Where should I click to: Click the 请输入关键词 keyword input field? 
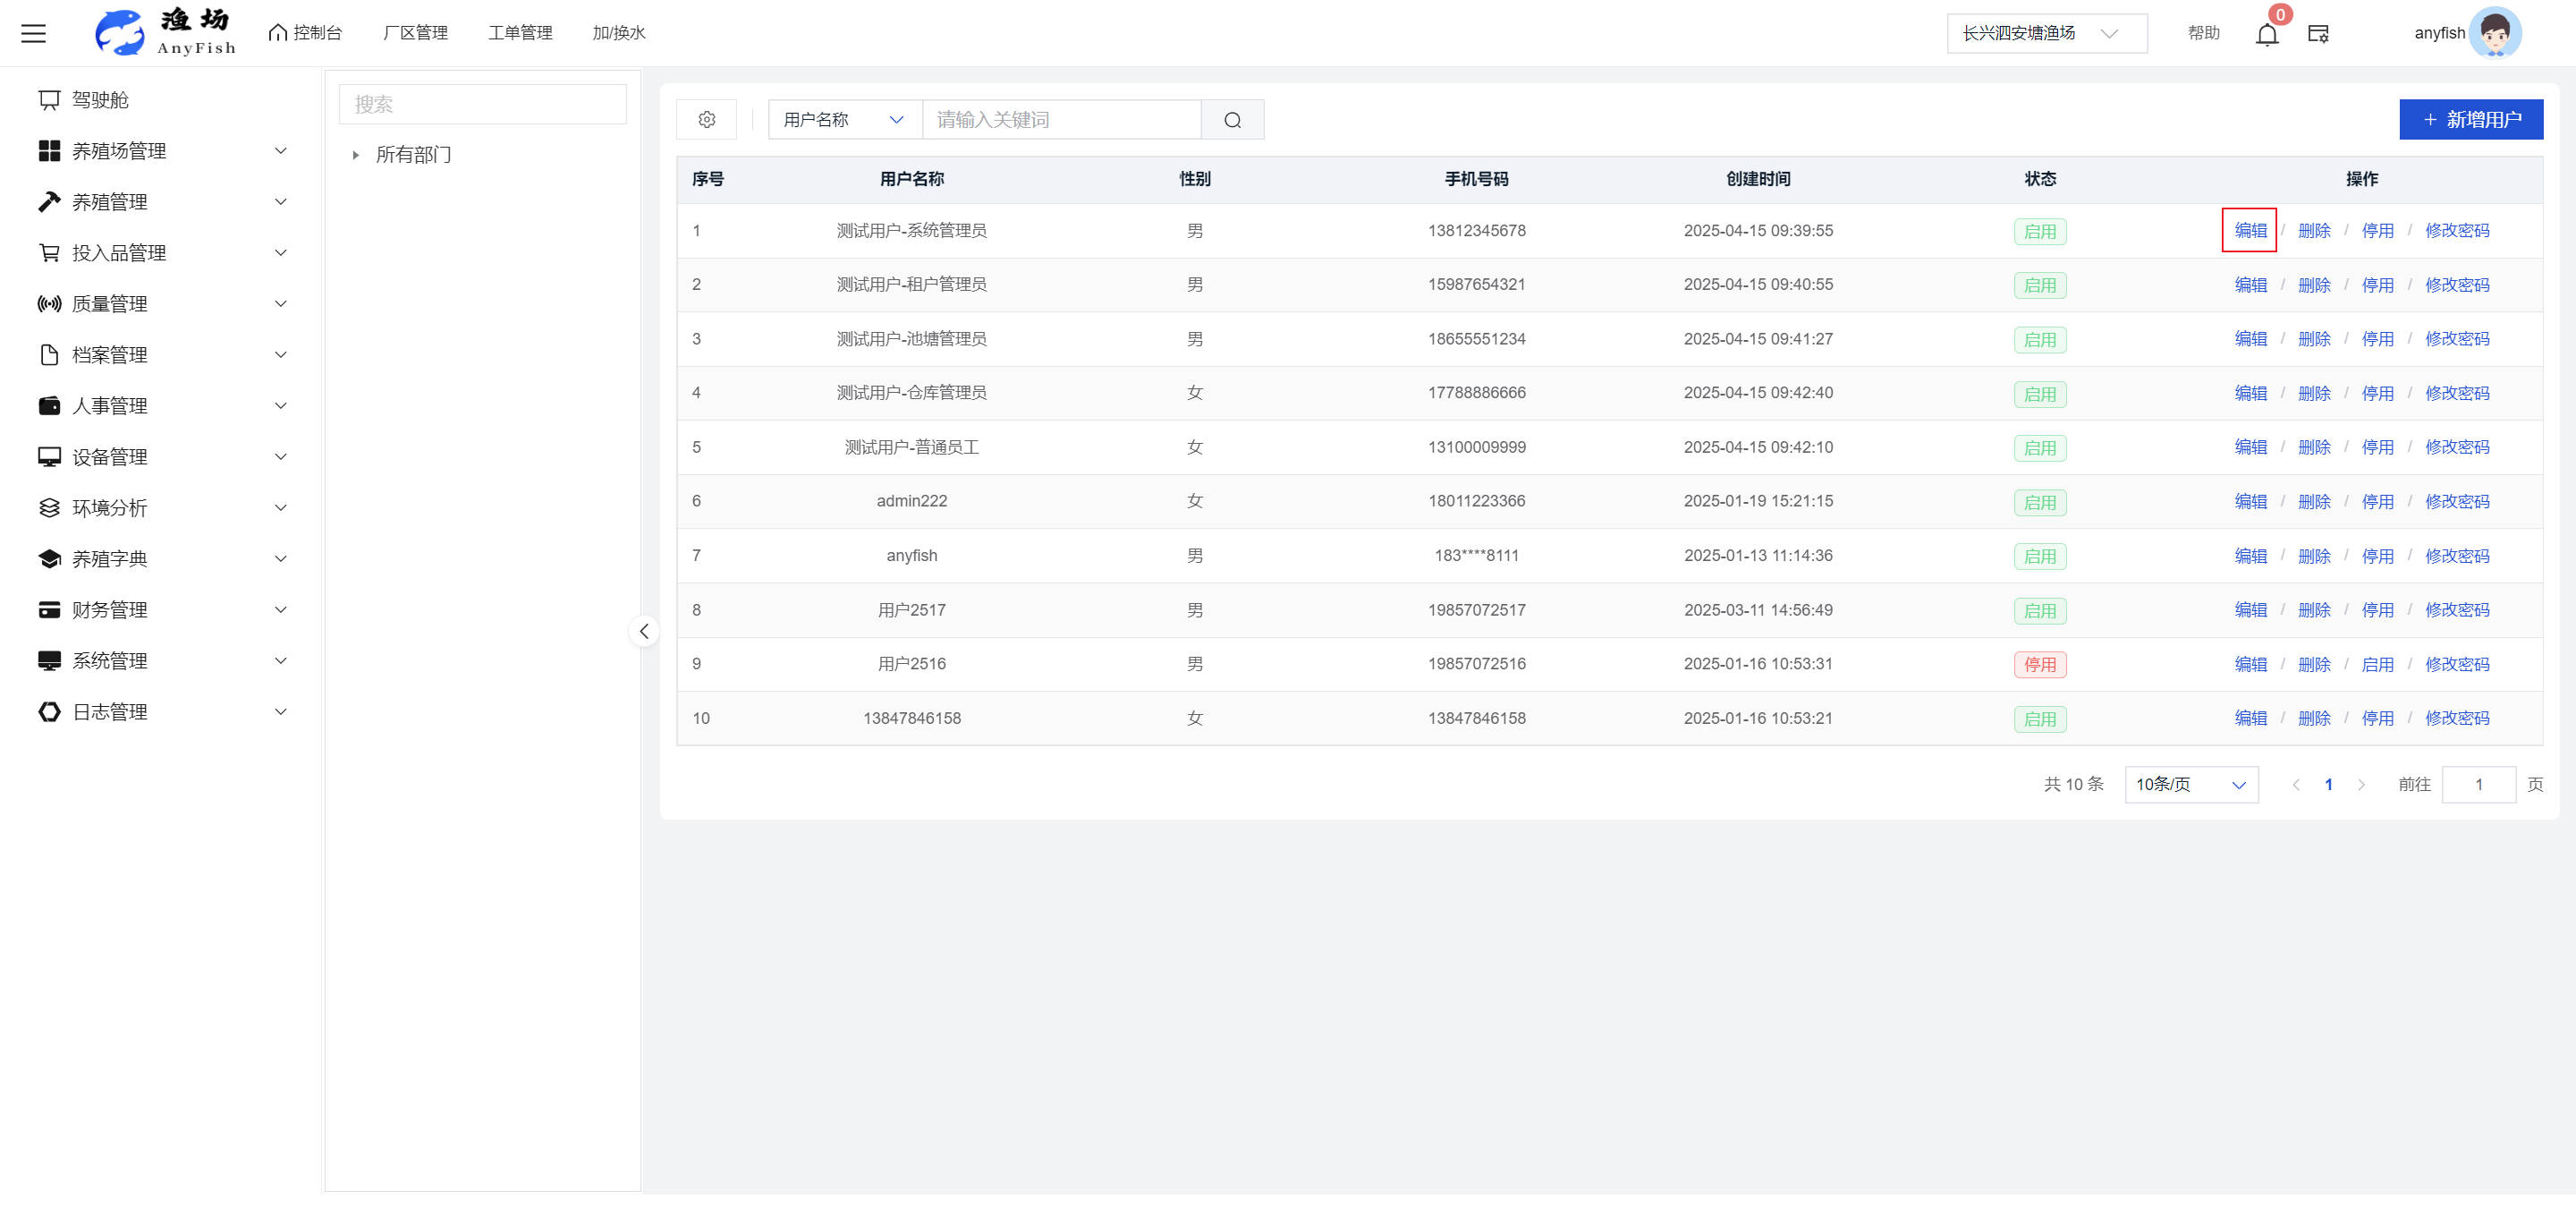click(1060, 120)
